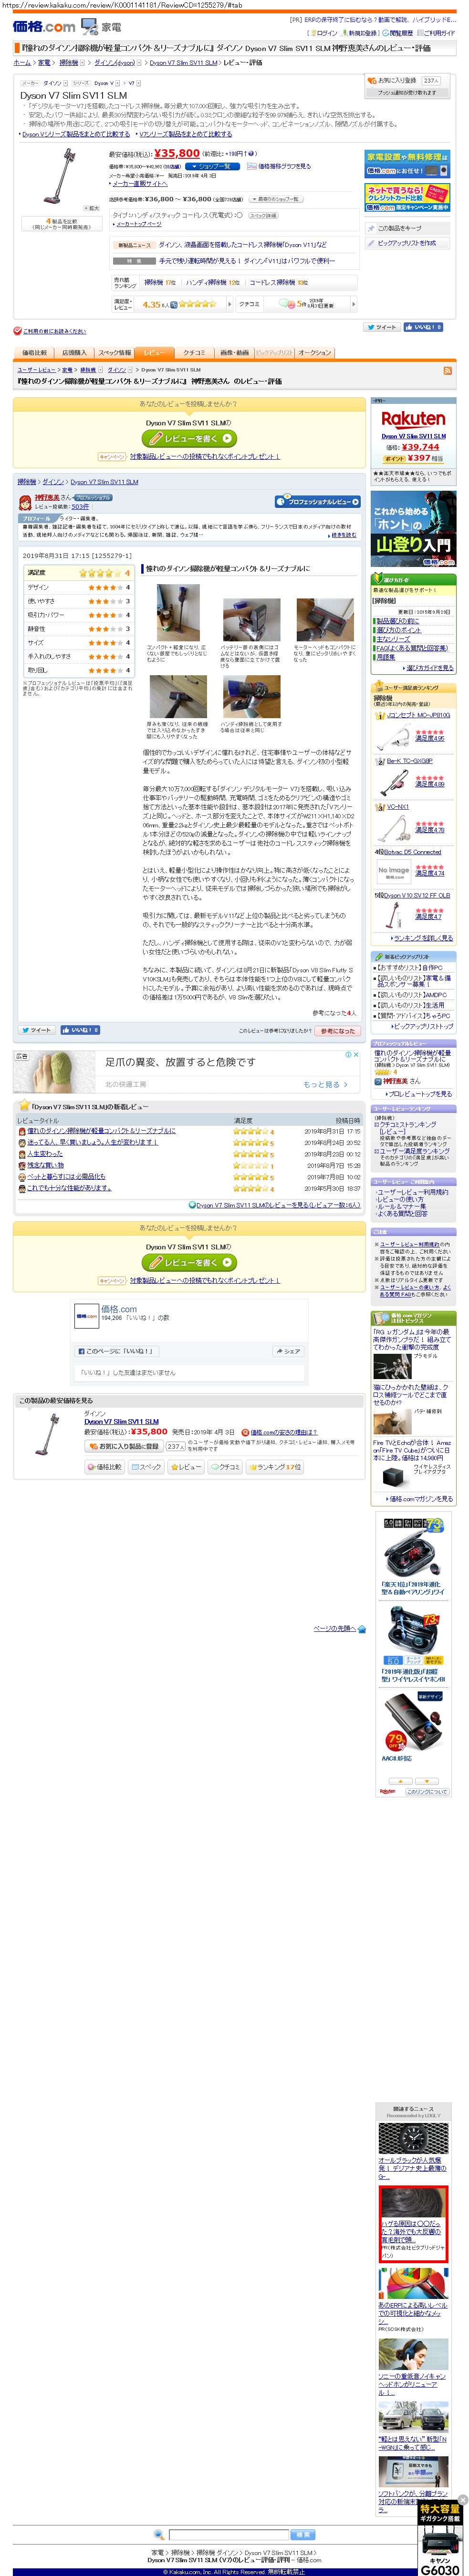Open the third review photo of the motor head
The width and height of the screenshot is (469, 2576).
[x=325, y=620]
